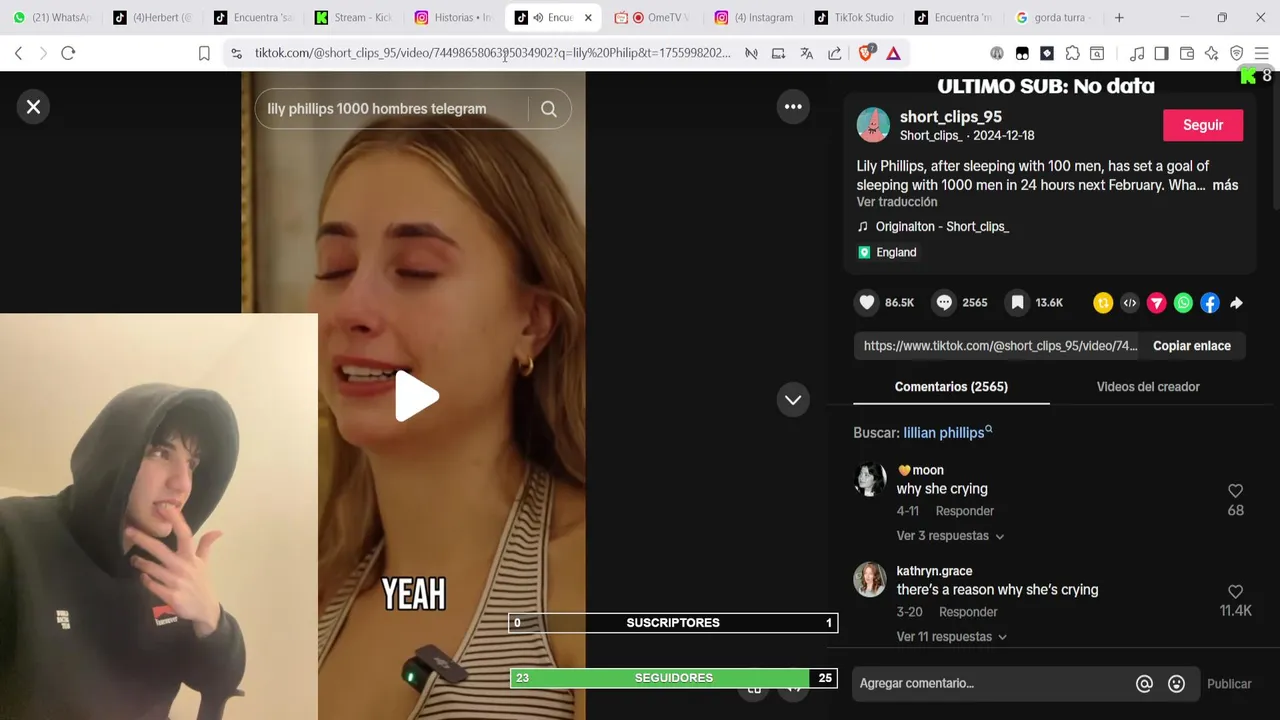The width and height of the screenshot is (1280, 720).
Task: Expand "Ver 3 respuestas" replies
Action: (950, 536)
